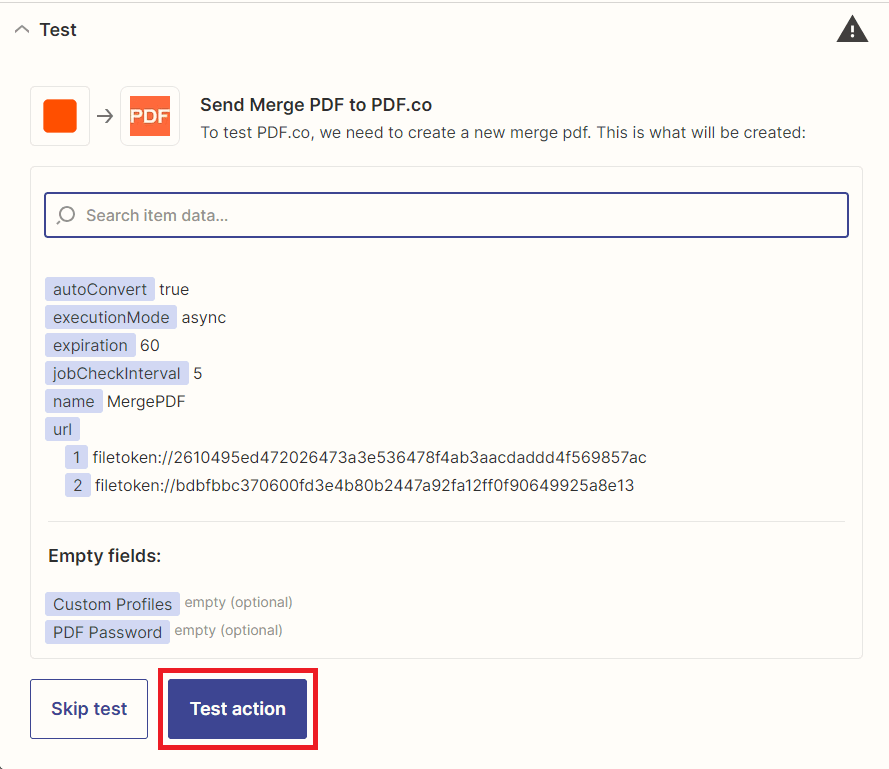Viewport: 889px width, 769px height.
Task: Click the PDF Password empty field tag
Action: (107, 632)
